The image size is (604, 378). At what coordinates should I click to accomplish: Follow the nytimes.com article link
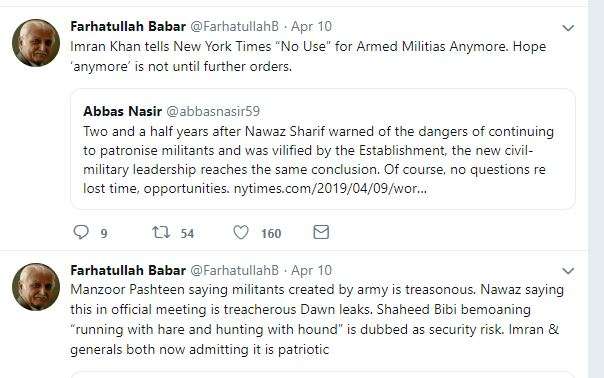(330, 188)
